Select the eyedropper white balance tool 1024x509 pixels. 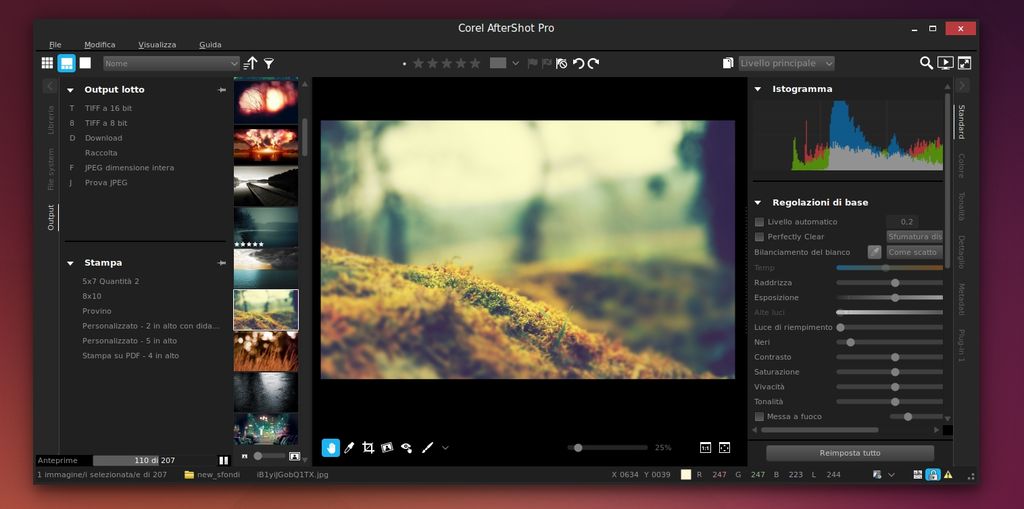(x=349, y=448)
